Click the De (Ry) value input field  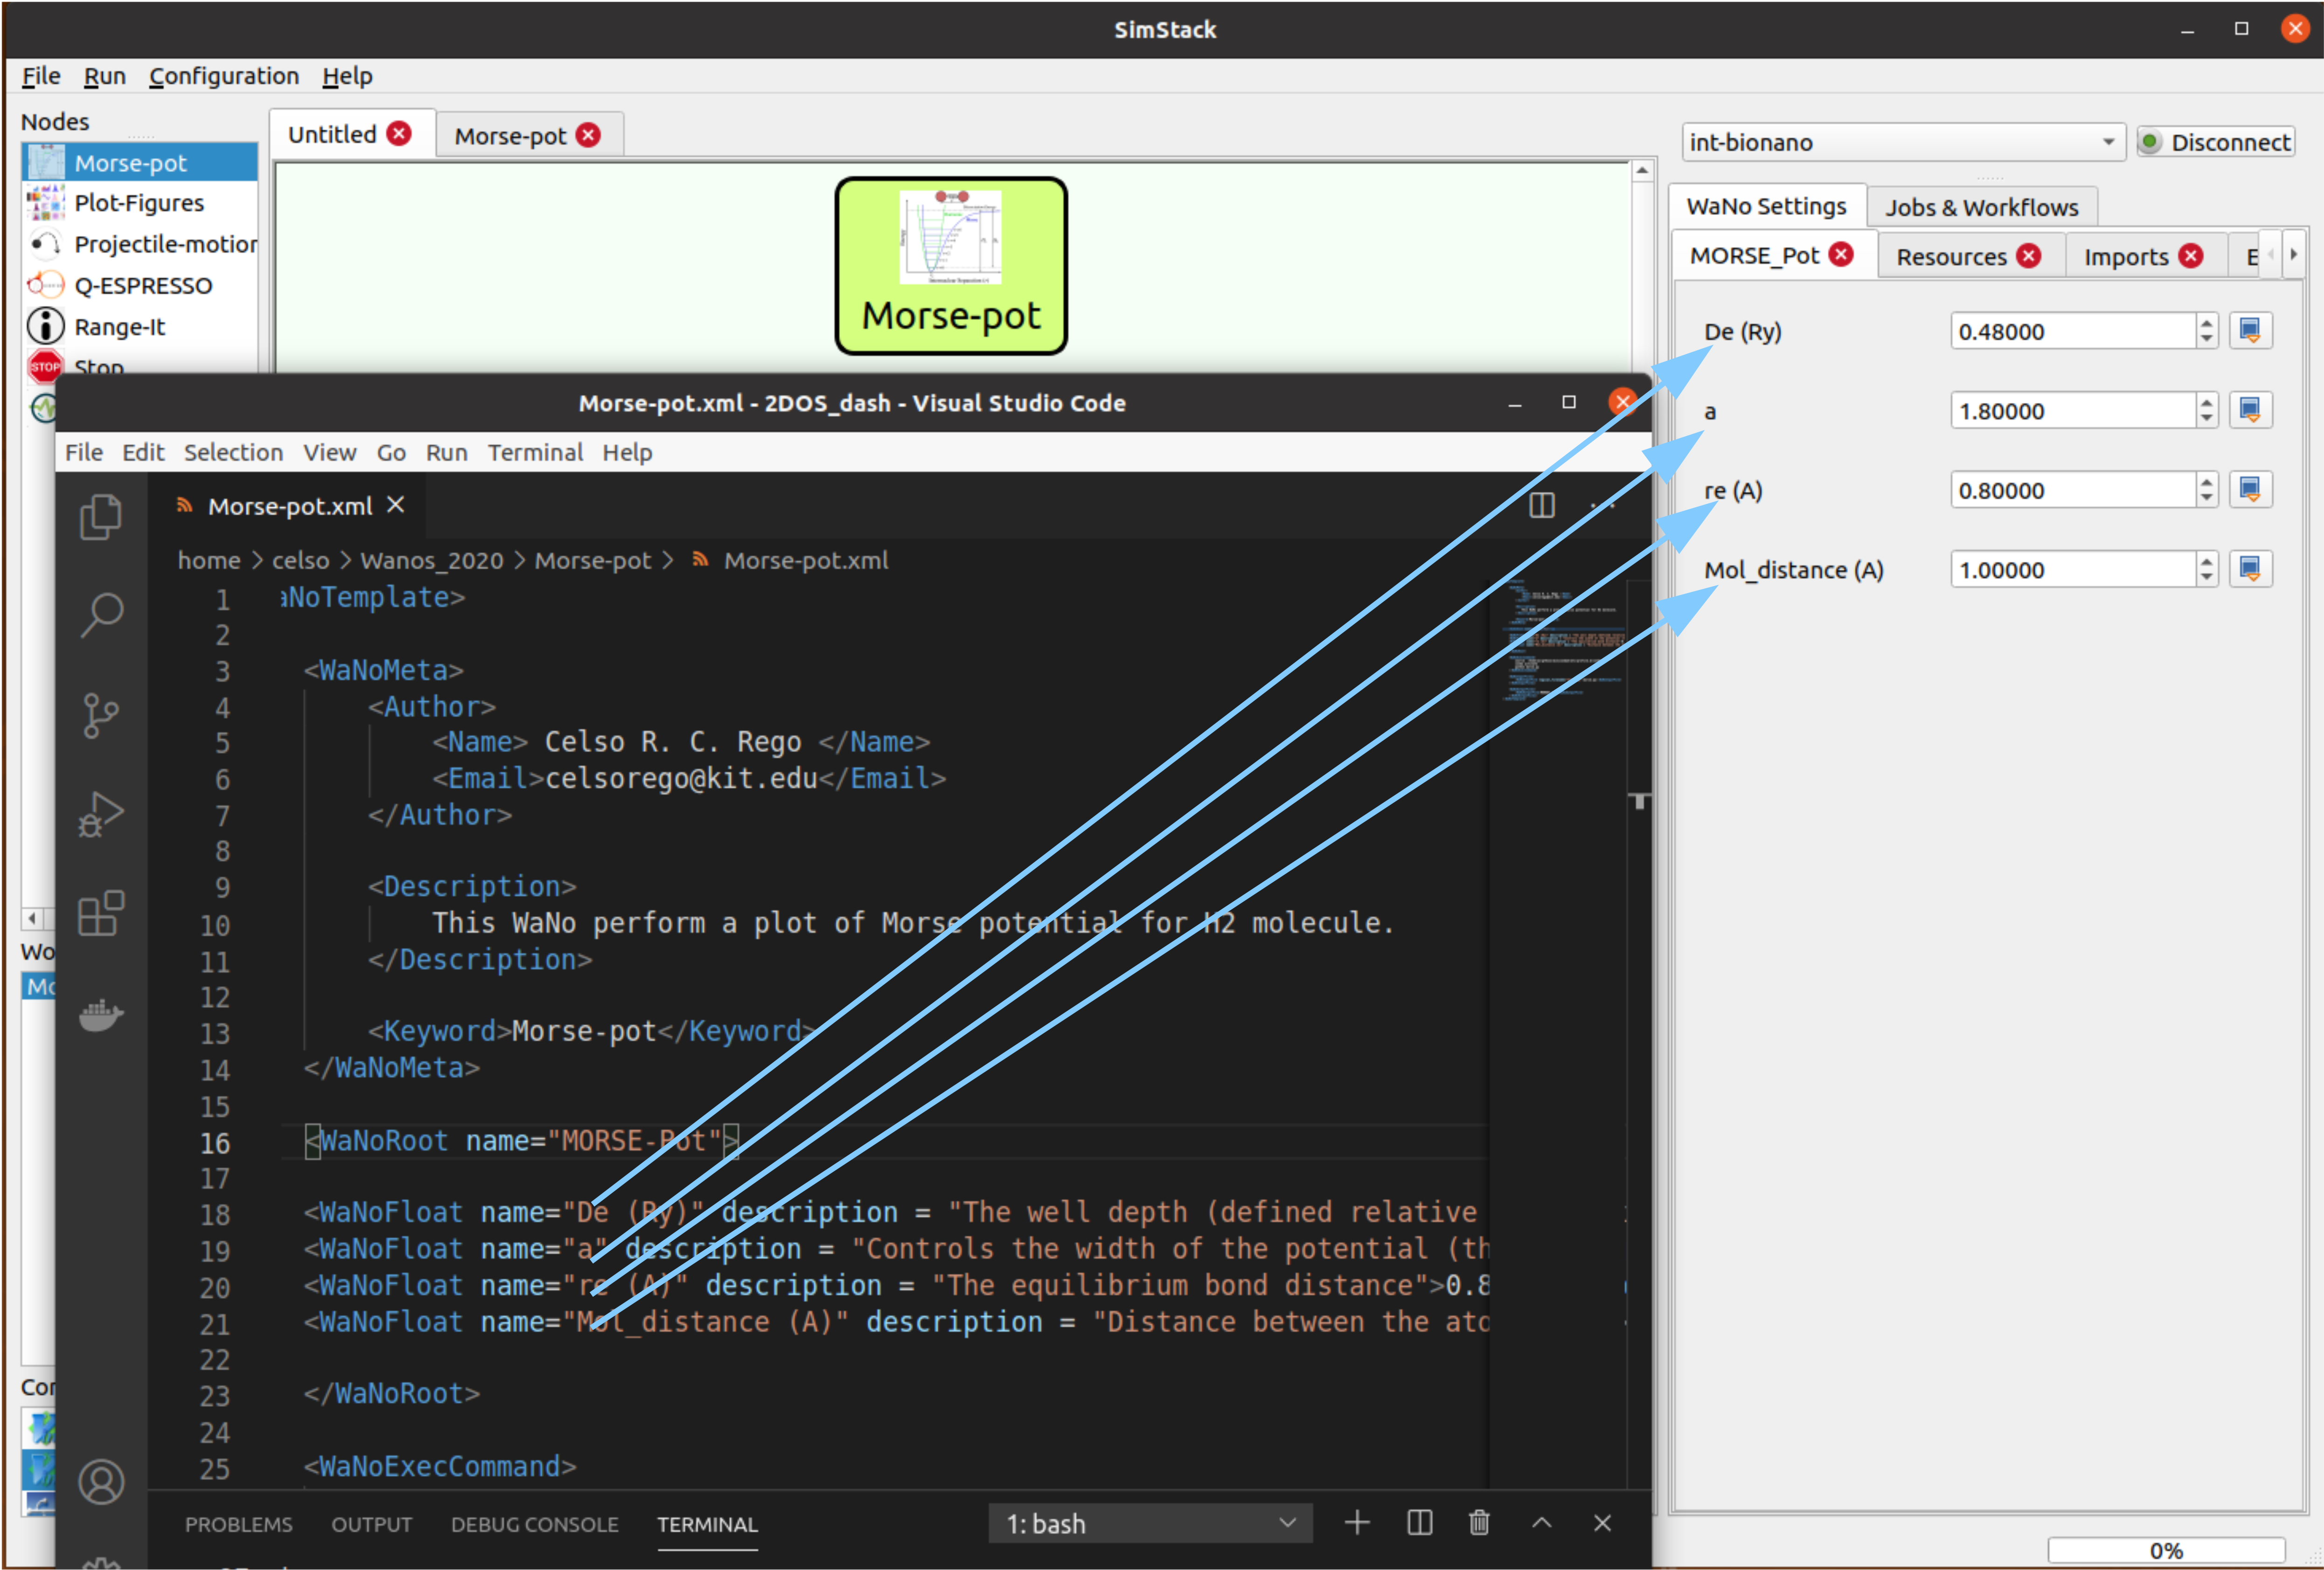pos(2072,331)
